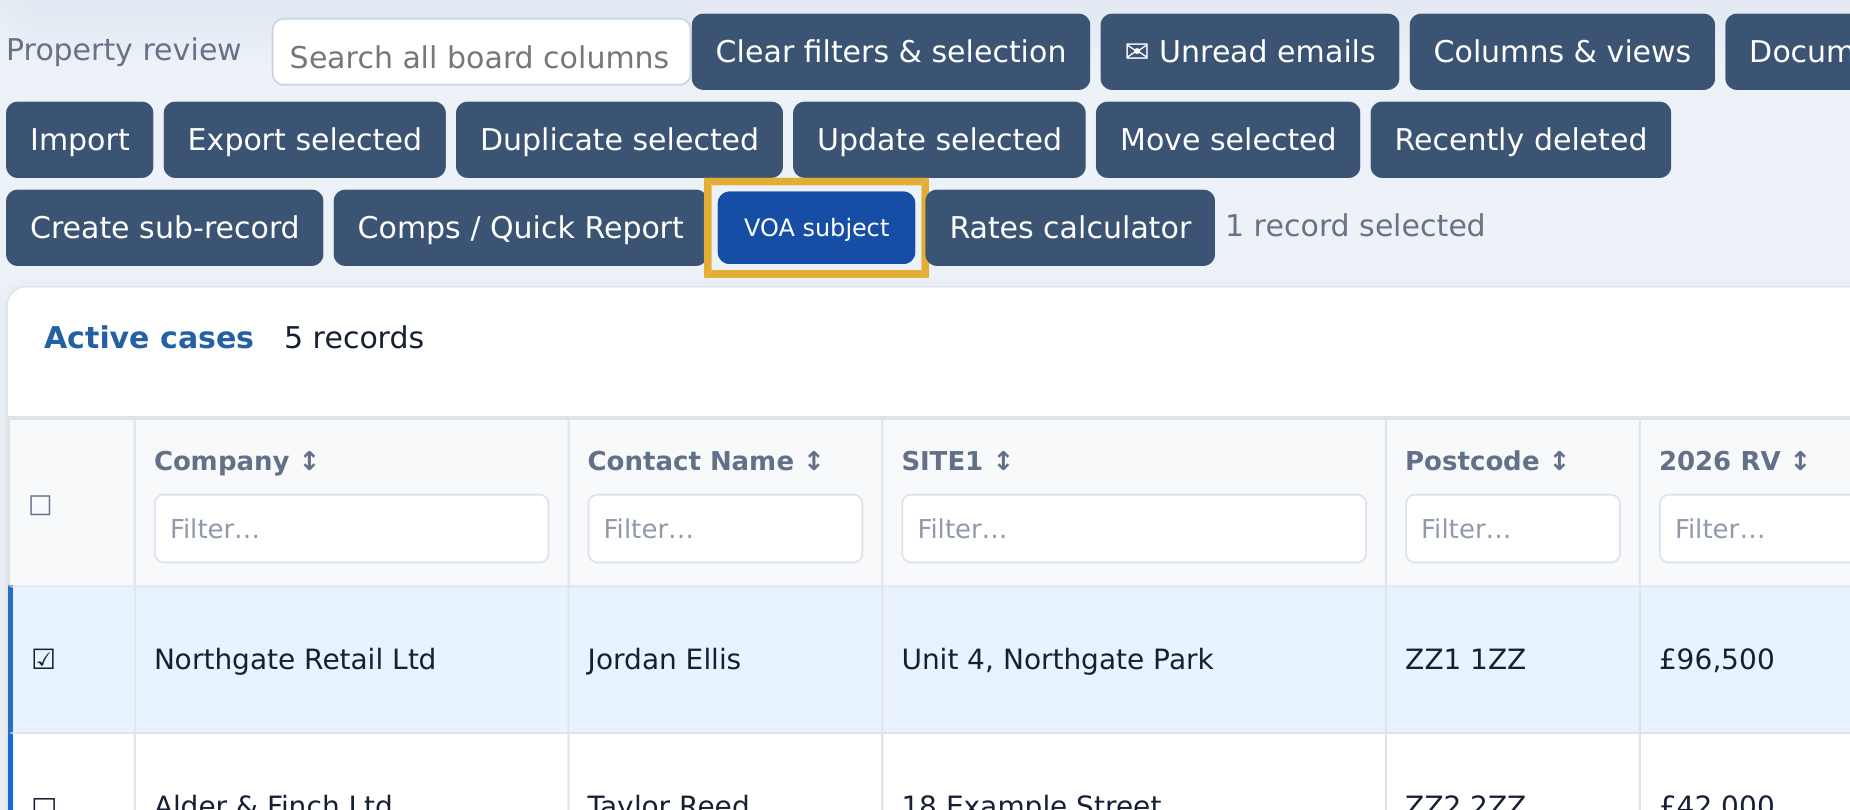Screen dimensions: 1850x810
Task: Toggle the select-all header checkbox
Action: tap(41, 505)
